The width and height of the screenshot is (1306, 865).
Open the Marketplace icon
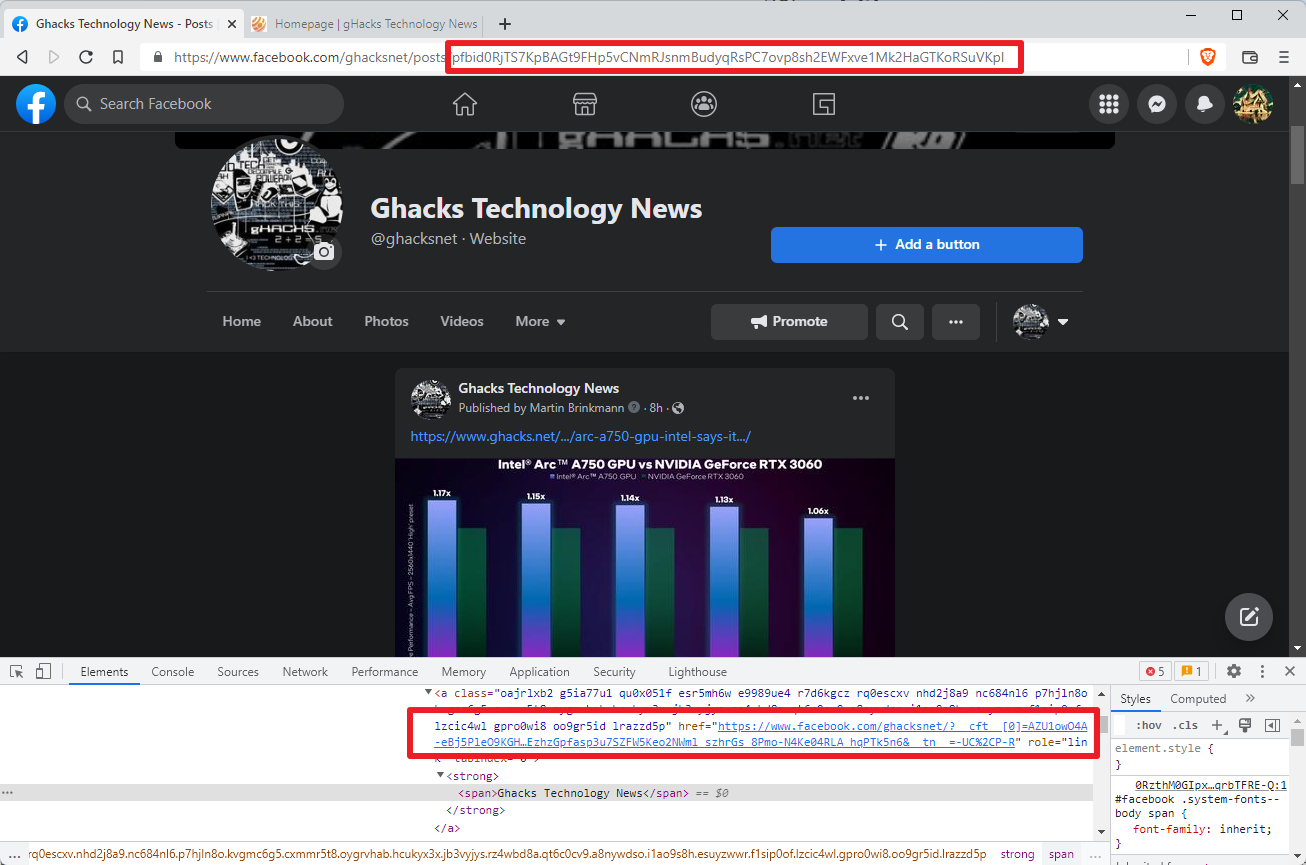pos(584,103)
